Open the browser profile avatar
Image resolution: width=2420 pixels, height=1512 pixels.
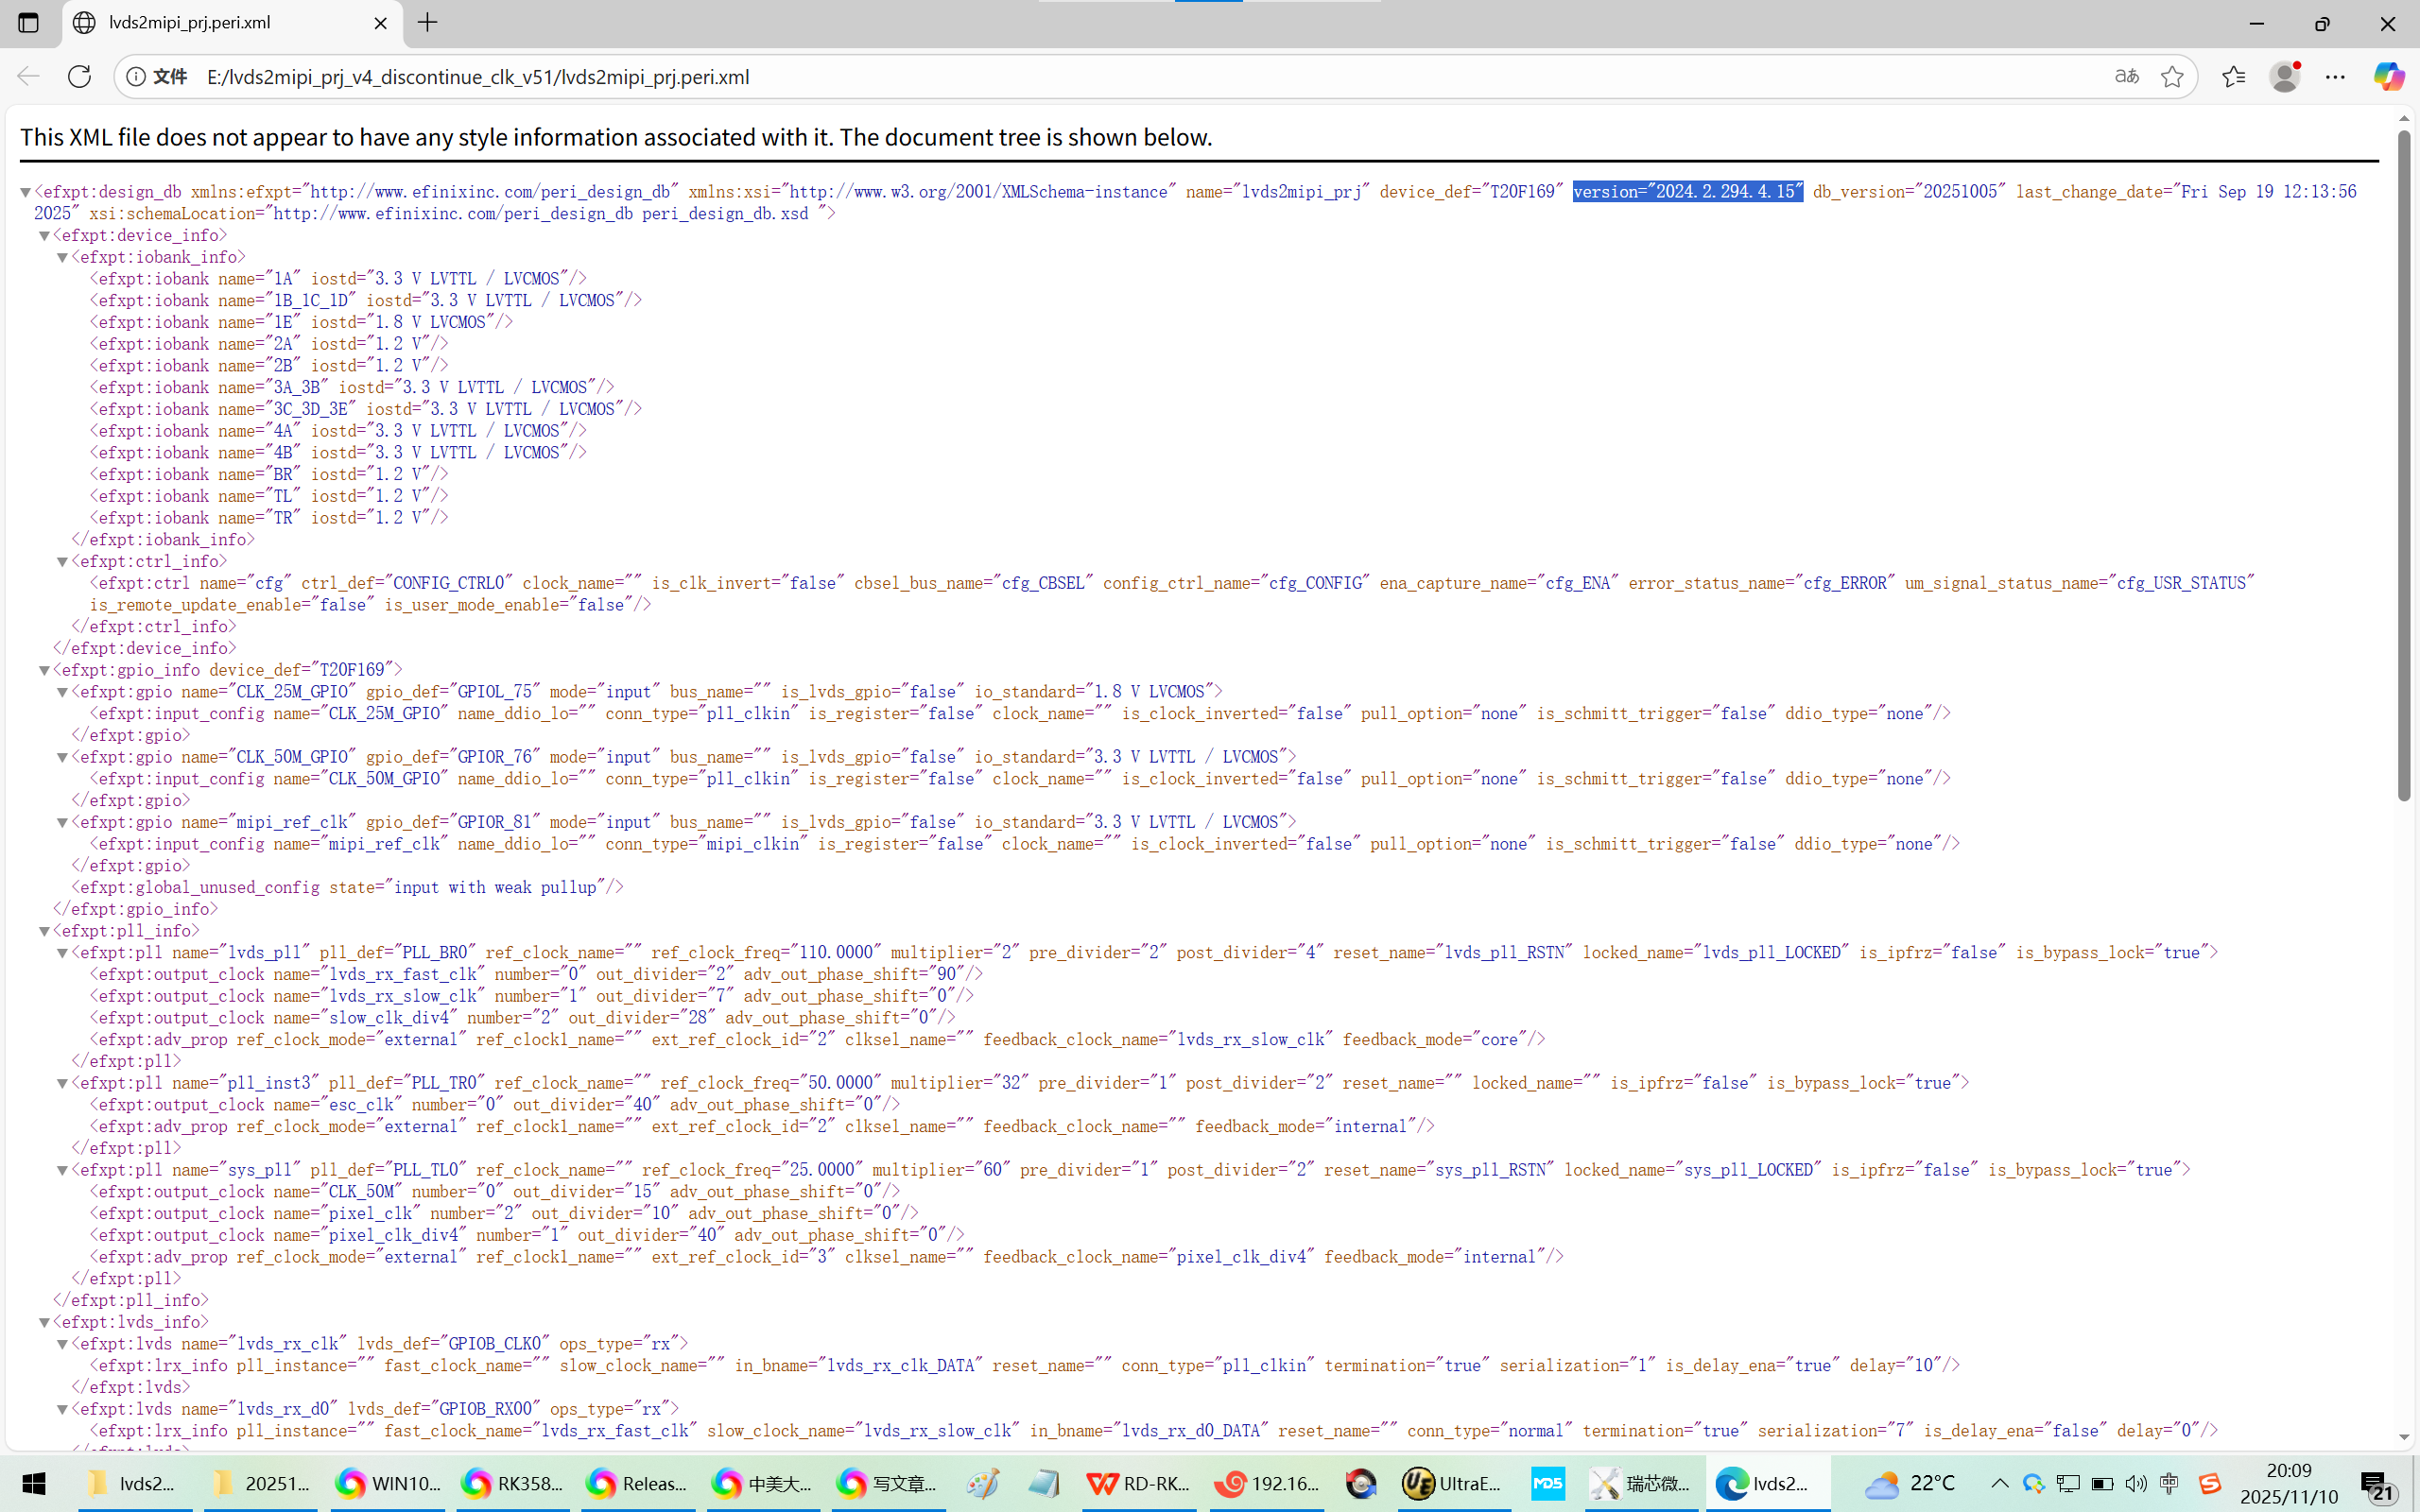coord(2284,77)
